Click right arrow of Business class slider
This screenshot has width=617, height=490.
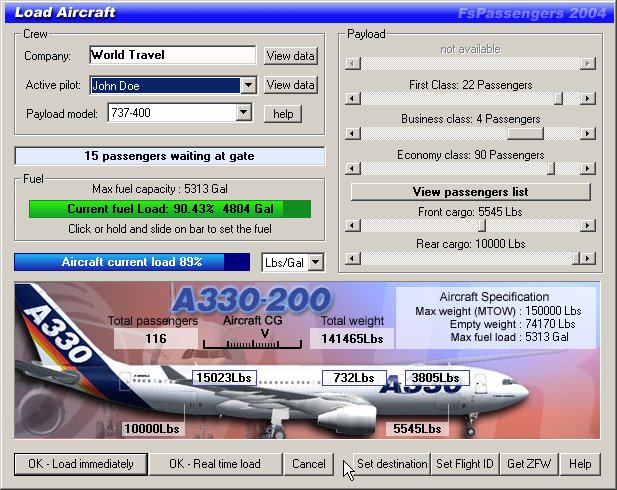click(587, 133)
